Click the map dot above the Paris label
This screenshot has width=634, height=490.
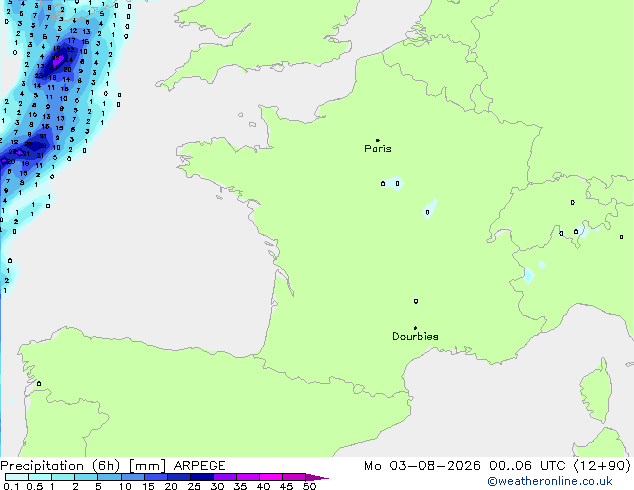(x=378, y=140)
